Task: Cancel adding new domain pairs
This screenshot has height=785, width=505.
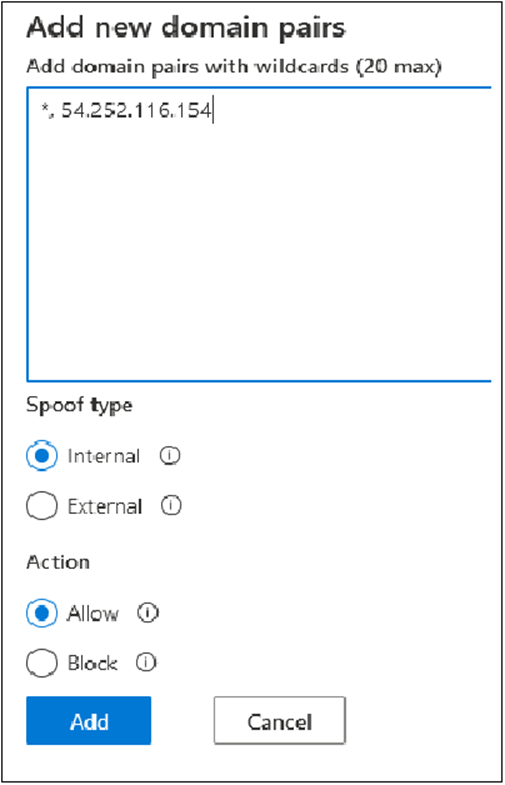Action: pyautogui.click(x=279, y=721)
